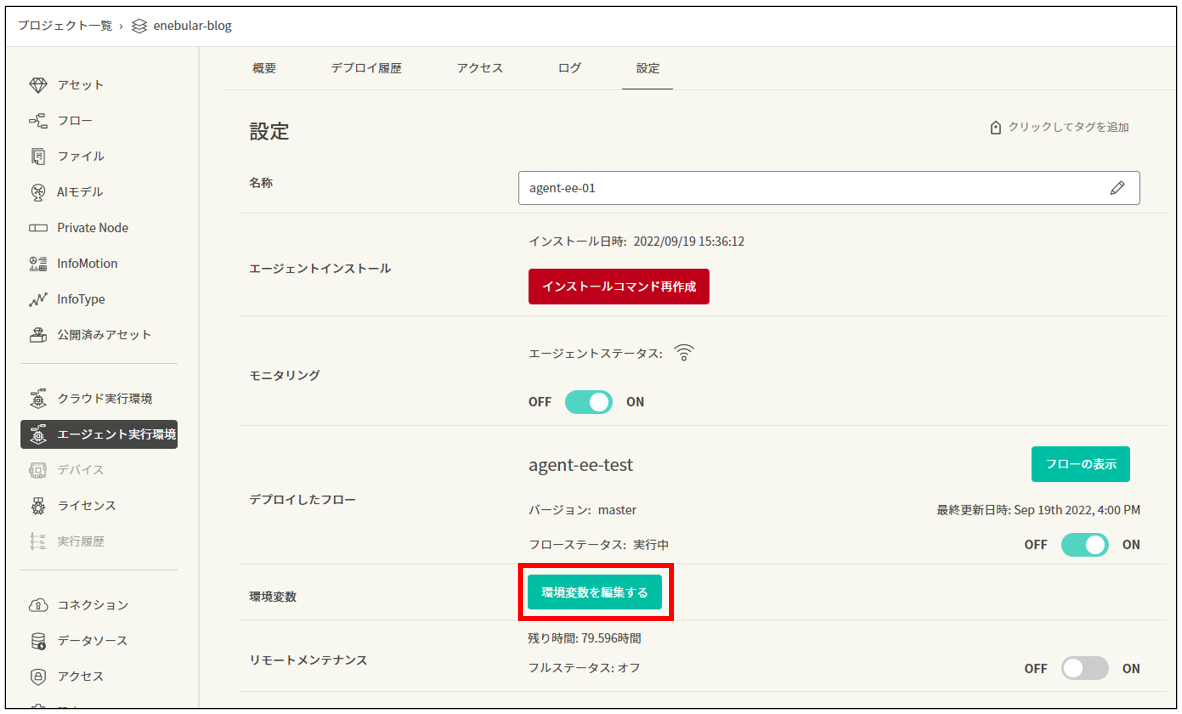1182x714 pixels.
Task: Toggle the モニタリング switch off
Action: [x=589, y=401]
